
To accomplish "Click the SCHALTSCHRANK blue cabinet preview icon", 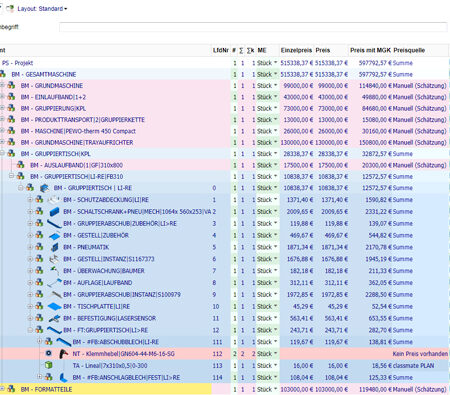I will click(54, 212).
